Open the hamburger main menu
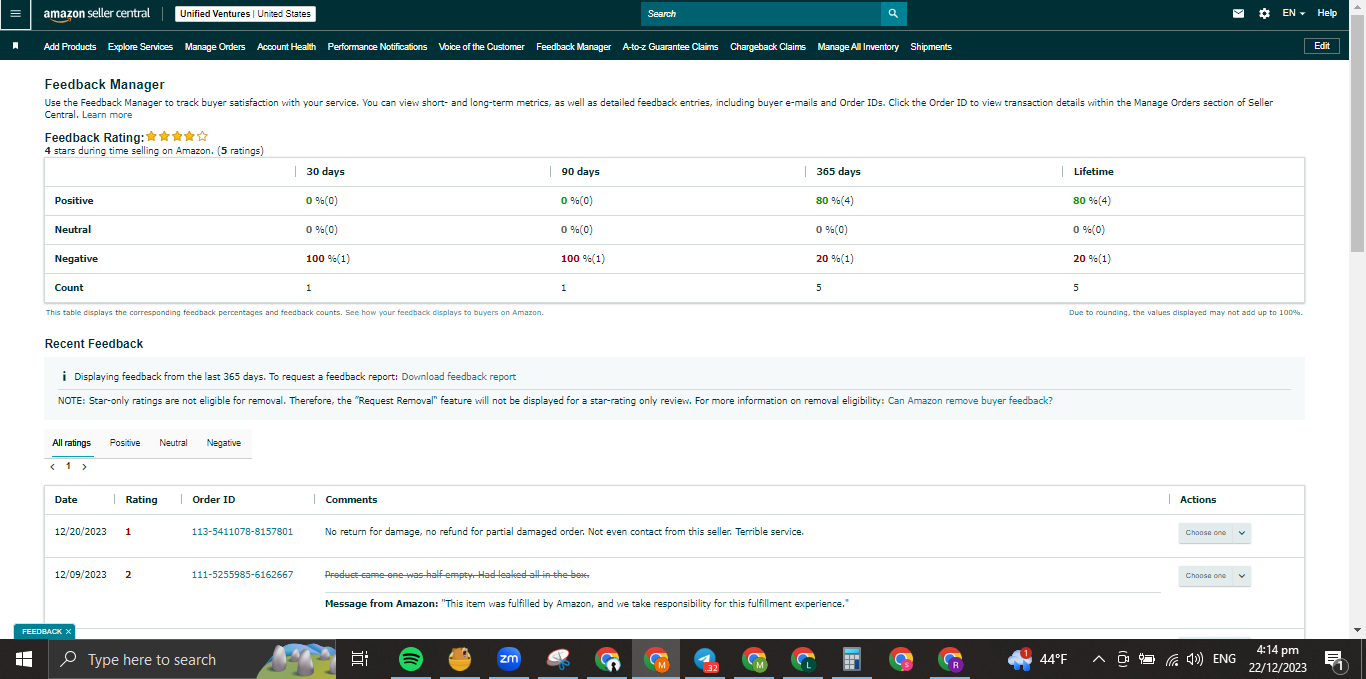Screen dimensions: 1366x679 15,14
